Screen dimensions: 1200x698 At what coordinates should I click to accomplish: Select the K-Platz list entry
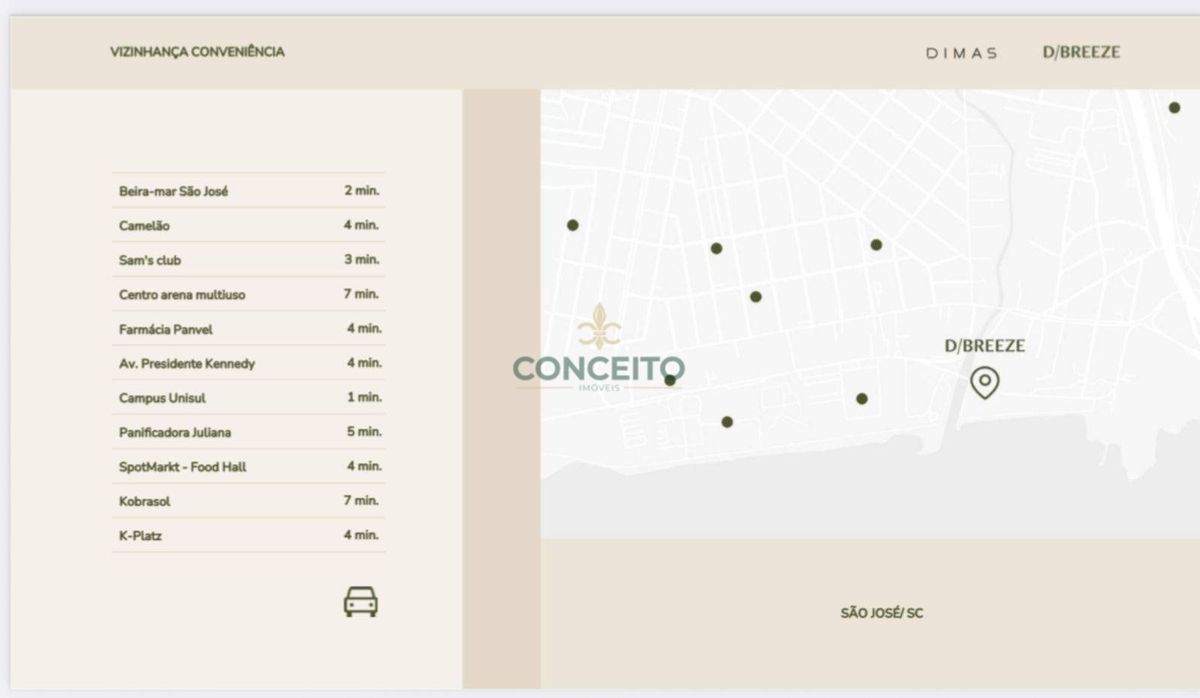pyautogui.click(x=248, y=535)
